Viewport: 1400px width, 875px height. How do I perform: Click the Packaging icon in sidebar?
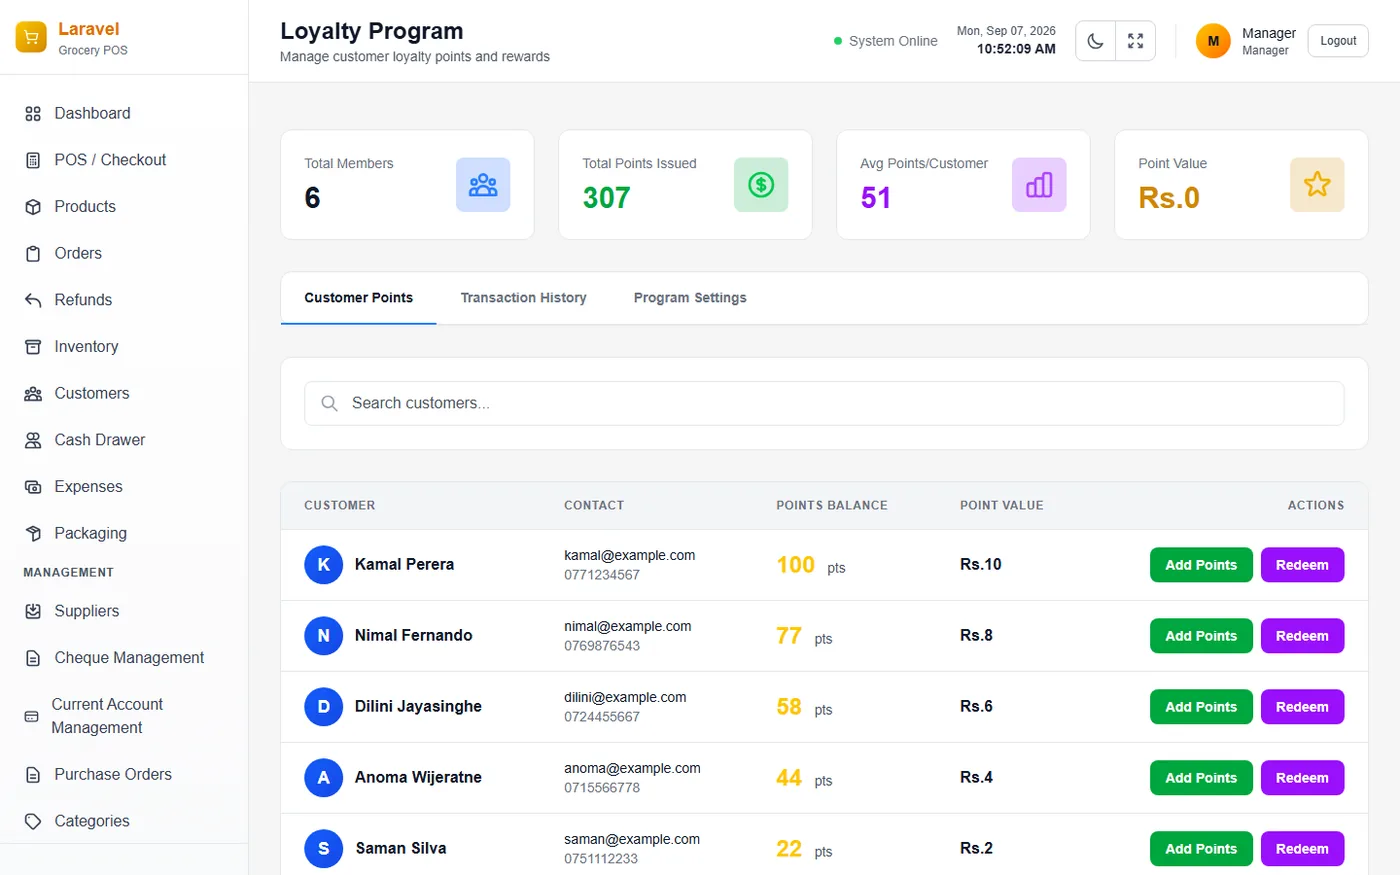[33, 534]
